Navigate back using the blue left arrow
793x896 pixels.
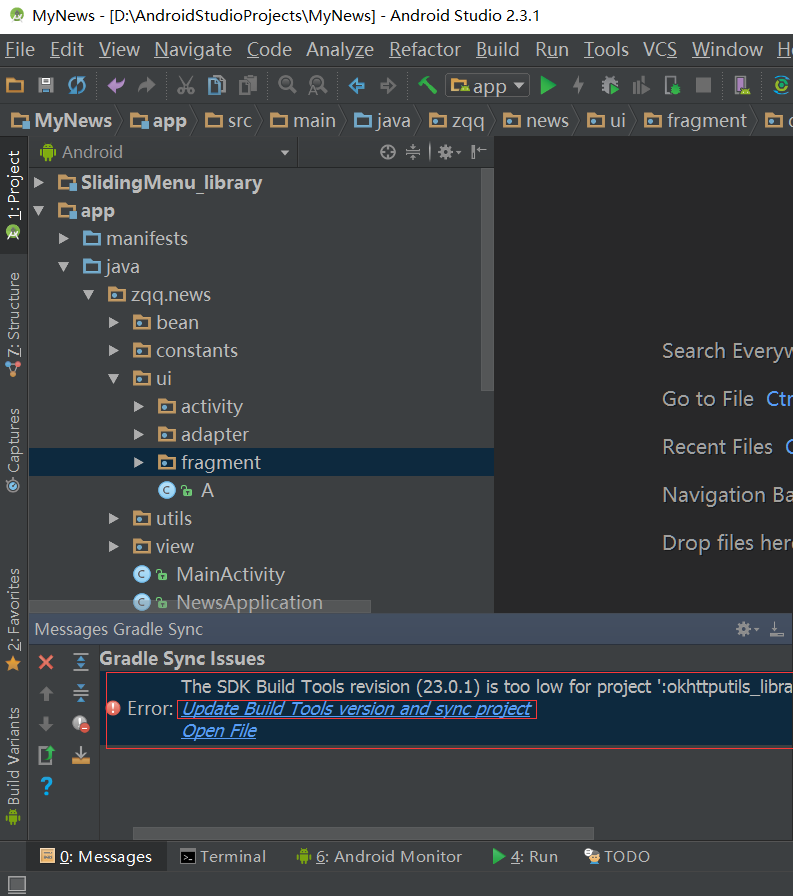coord(357,86)
